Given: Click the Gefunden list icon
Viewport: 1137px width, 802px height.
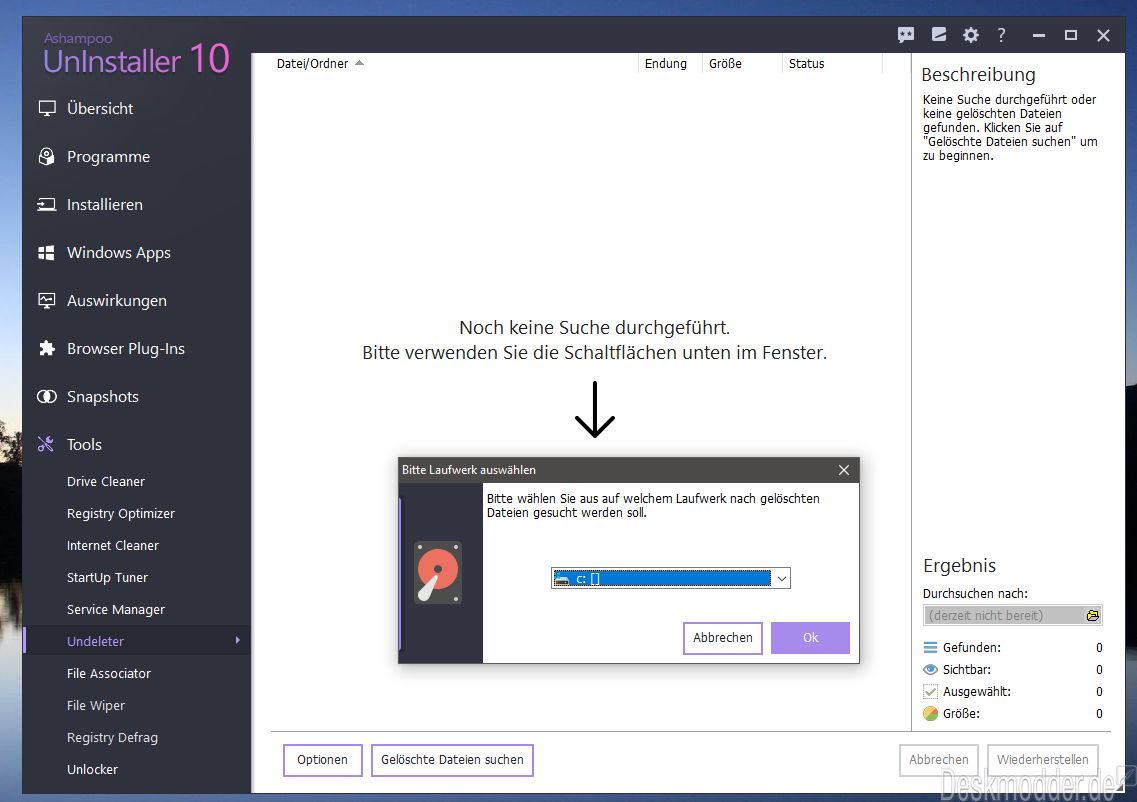Looking at the screenshot, I should [x=930, y=647].
